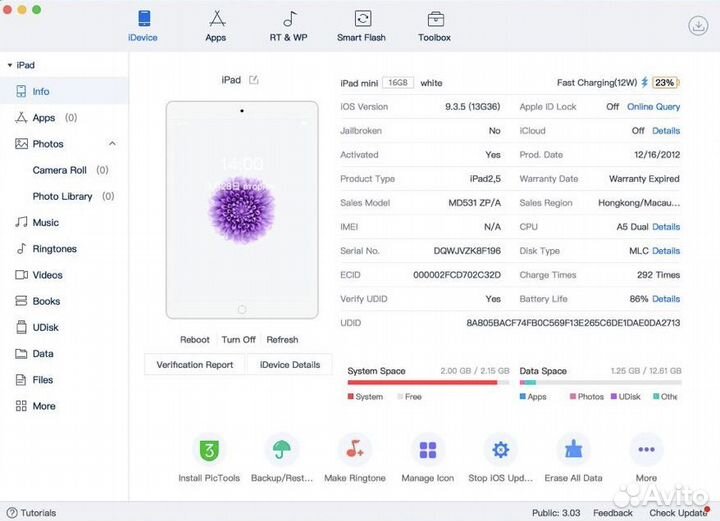
Task: Collapse the Photos sidebar section
Action: [112, 144]
